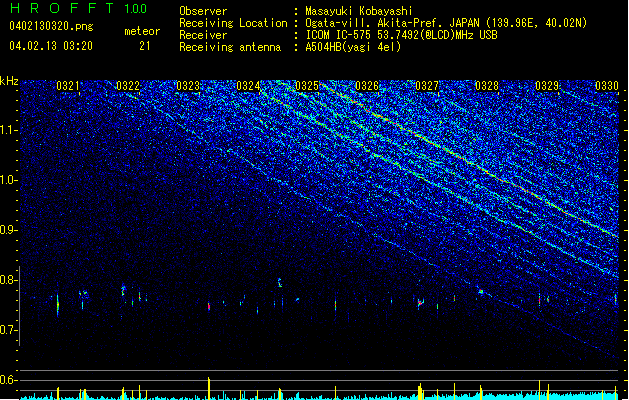Click the 0327 time marker
This screenshot has width=629, height=400.
[427, 85]
